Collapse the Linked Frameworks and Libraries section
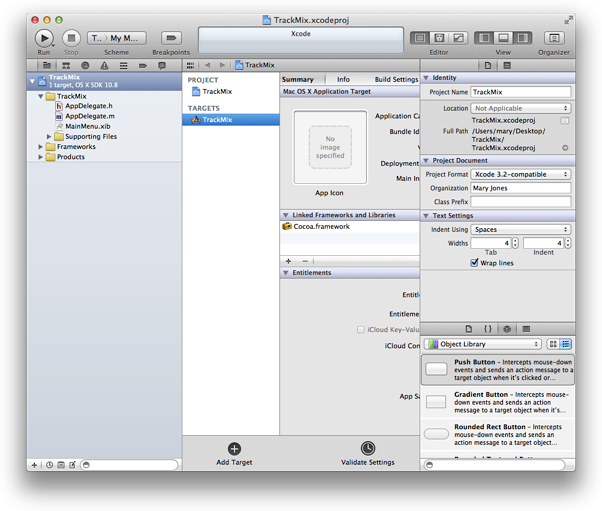Screen dimensions: 602x511 [285, 215]
